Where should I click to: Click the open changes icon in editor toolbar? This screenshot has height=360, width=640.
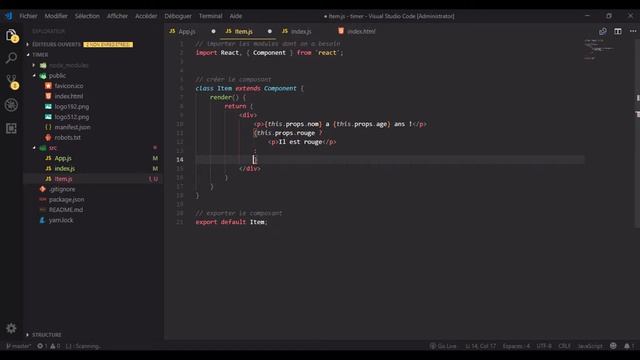tap(602, 31)
